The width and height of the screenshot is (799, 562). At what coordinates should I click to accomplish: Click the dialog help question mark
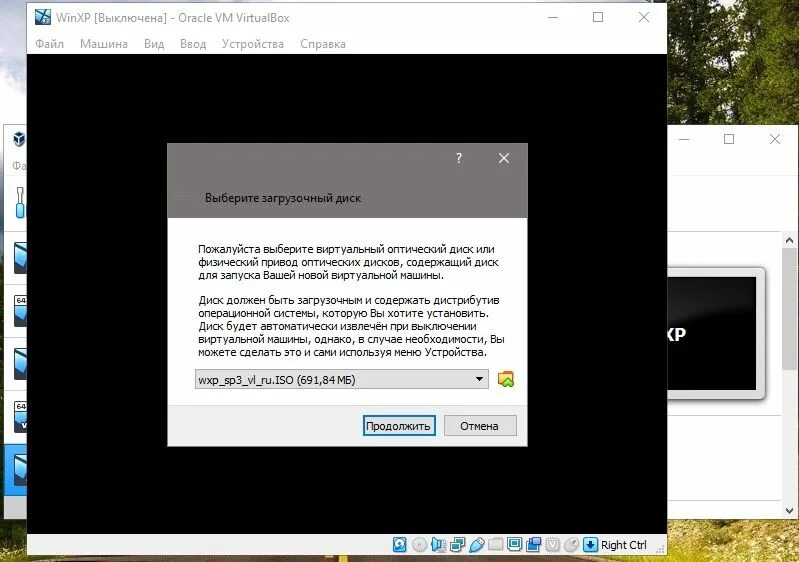coord(459,158)
